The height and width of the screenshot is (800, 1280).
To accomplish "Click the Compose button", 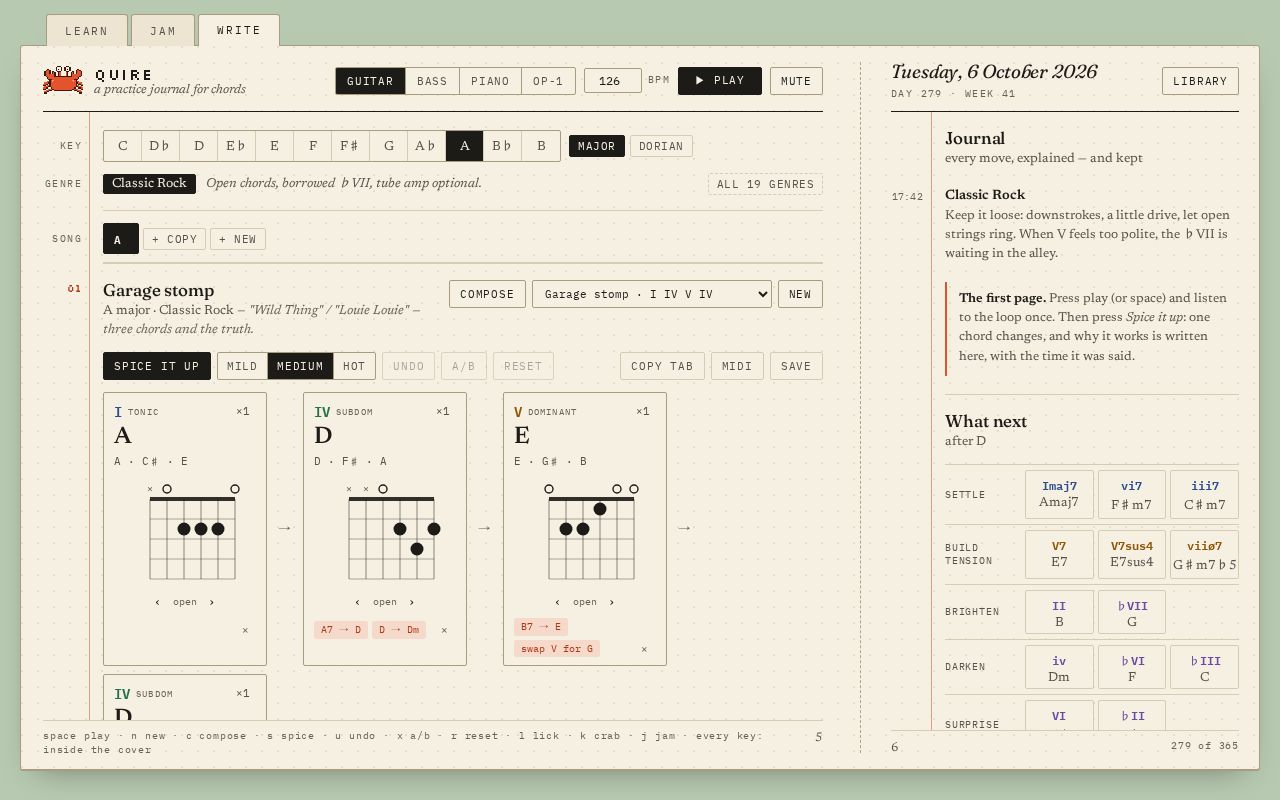I will click(x=487, y=294).
